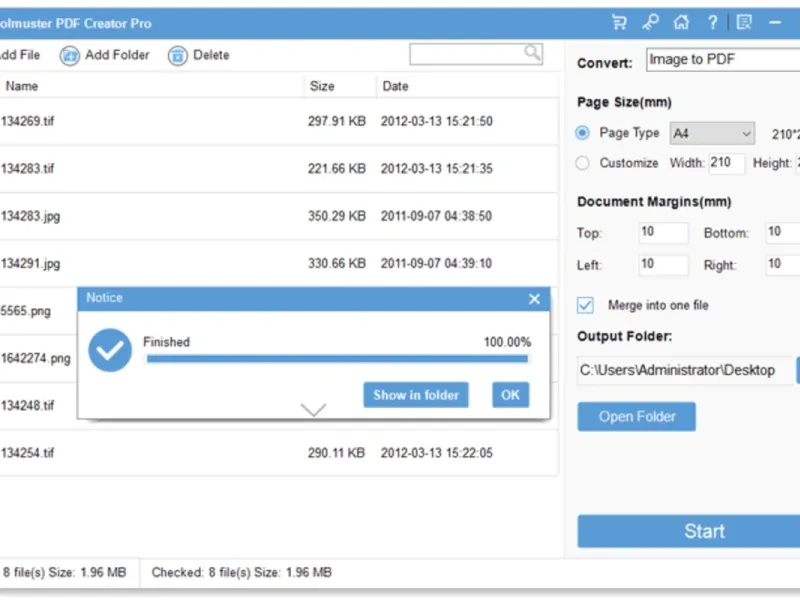
Task: Click the search magnifier icon
Action: [x=532, y=52]
